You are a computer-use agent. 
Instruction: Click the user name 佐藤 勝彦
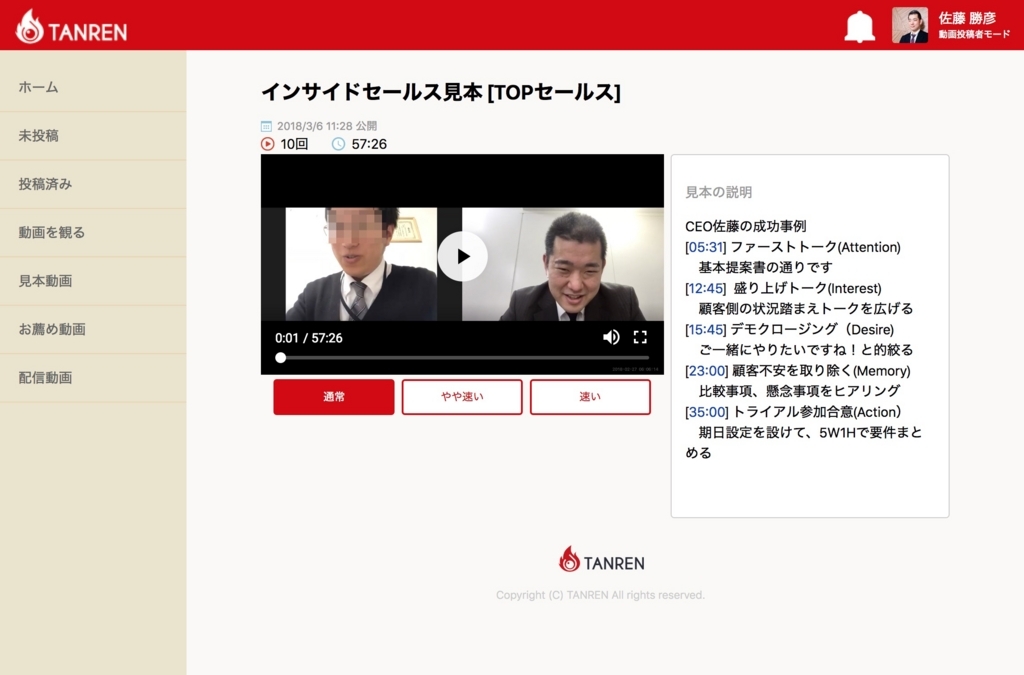click(967, 18)
